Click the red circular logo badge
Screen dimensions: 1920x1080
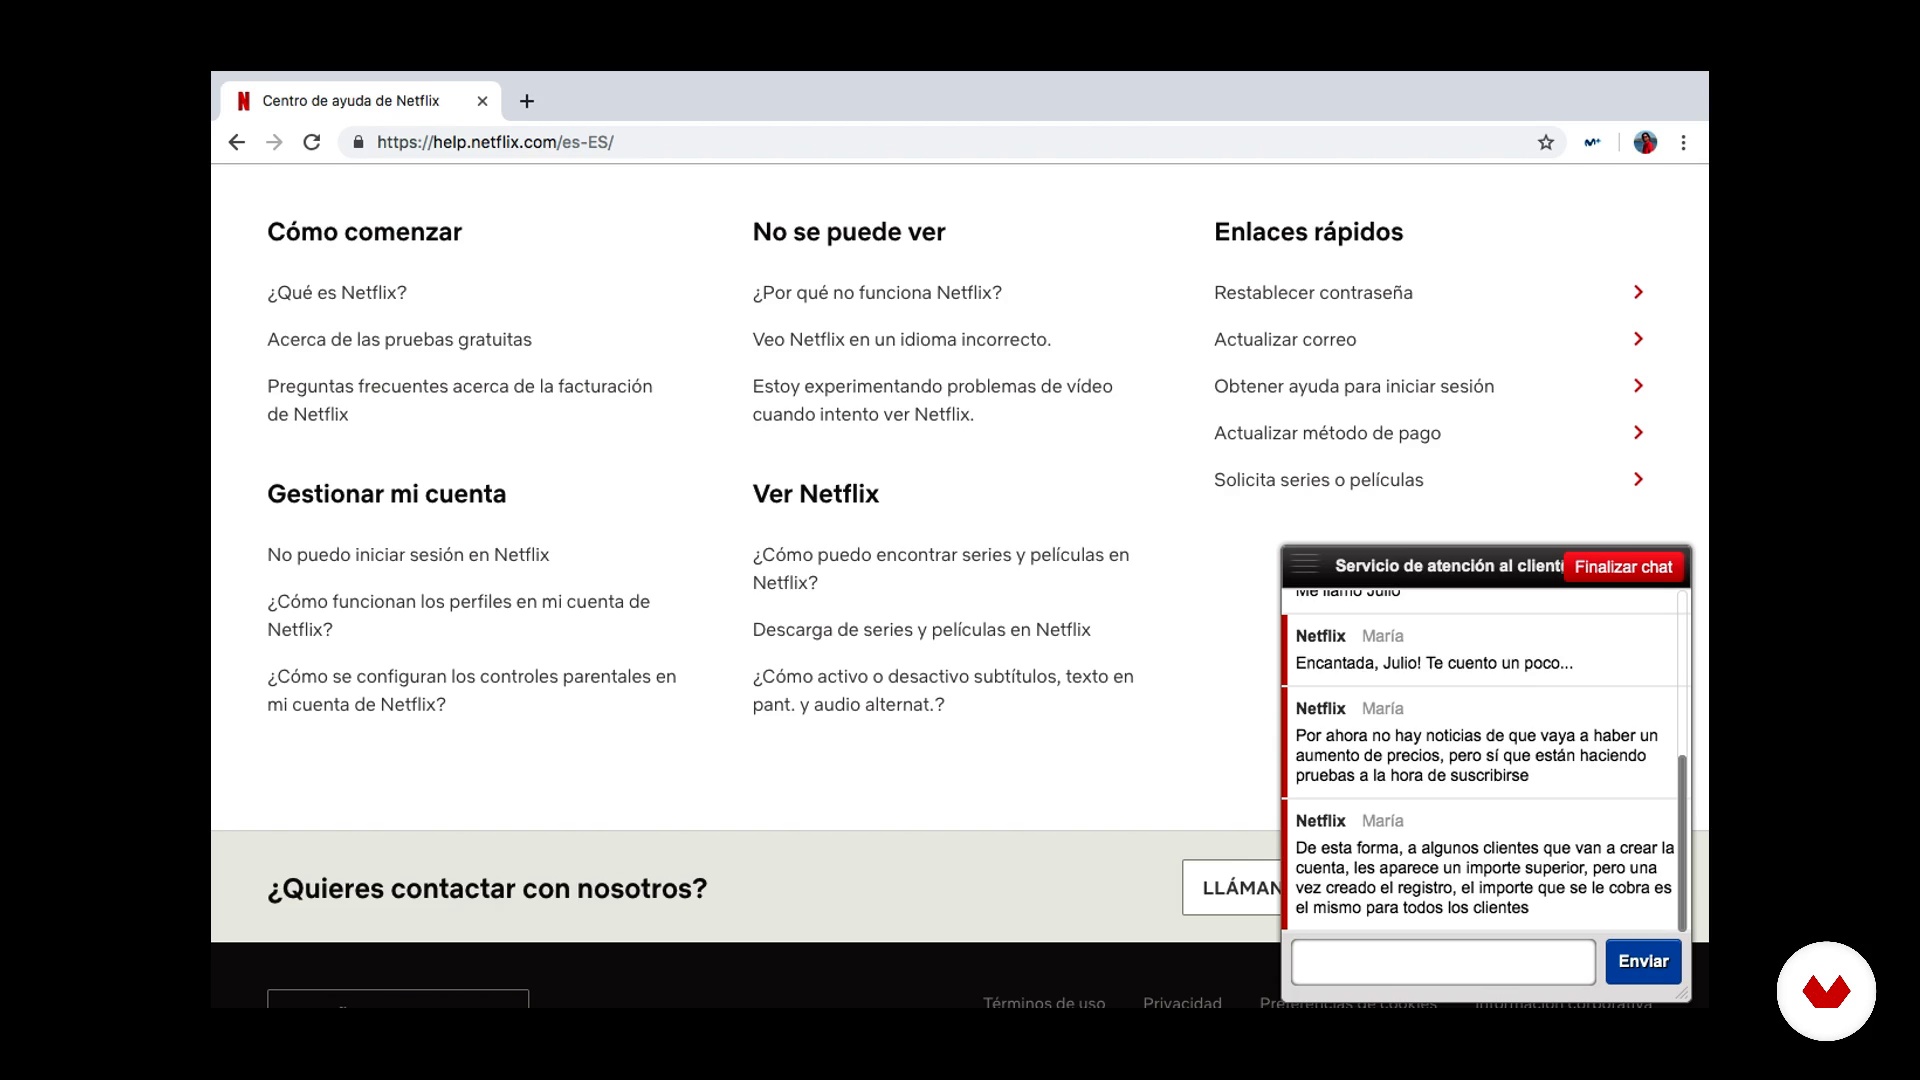pyautogui.click(x=1826, y=991)
